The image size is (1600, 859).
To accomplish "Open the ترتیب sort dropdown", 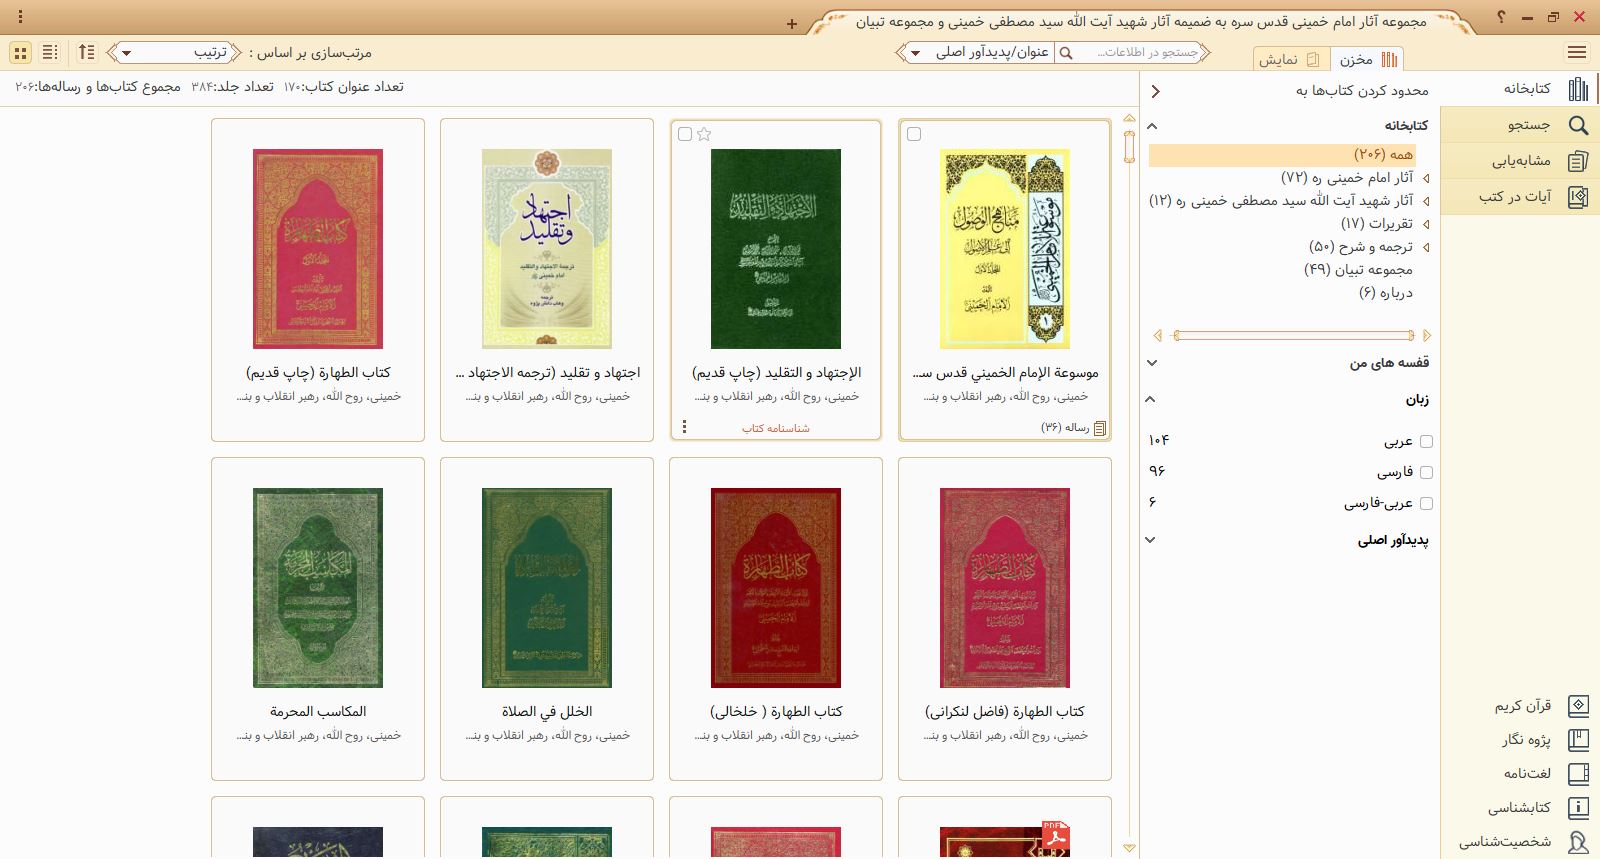I will (x=174, y=52).
